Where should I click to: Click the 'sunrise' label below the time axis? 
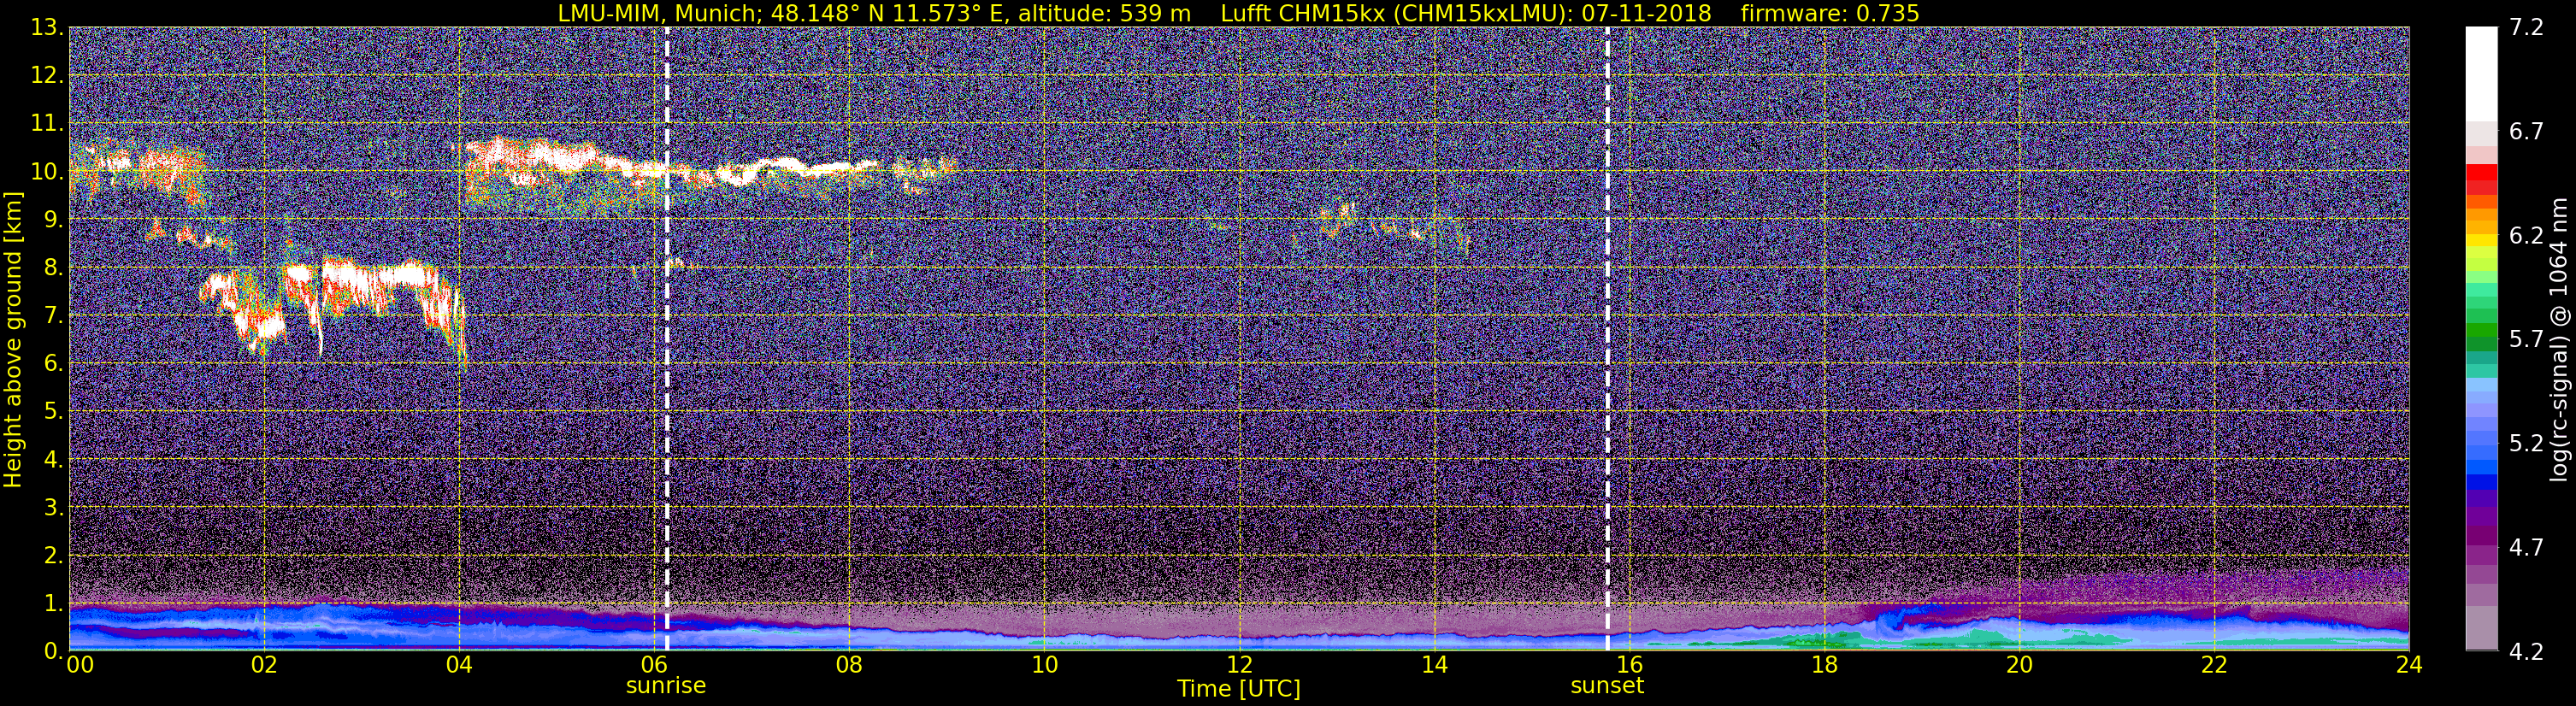click(x=666, y=686)
